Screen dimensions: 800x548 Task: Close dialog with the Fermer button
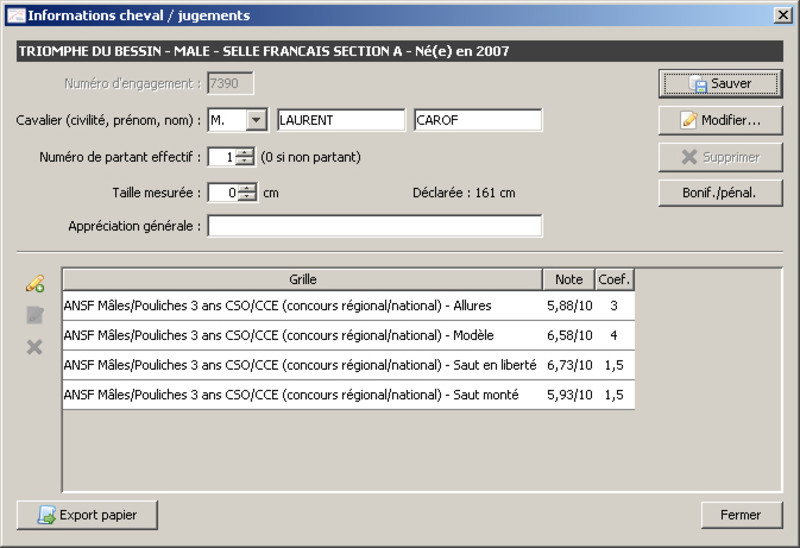pyautogui.click(x=741, y=515)
